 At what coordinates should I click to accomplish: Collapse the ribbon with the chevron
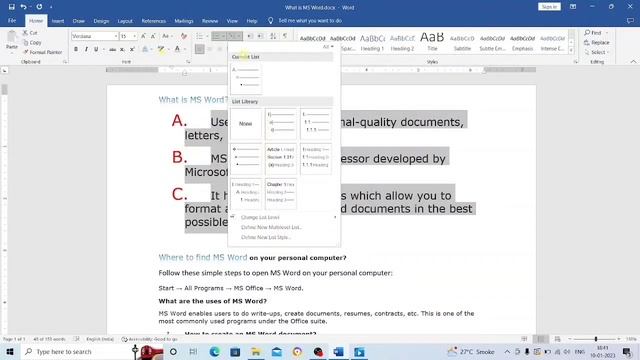click(x=633, y=62)
